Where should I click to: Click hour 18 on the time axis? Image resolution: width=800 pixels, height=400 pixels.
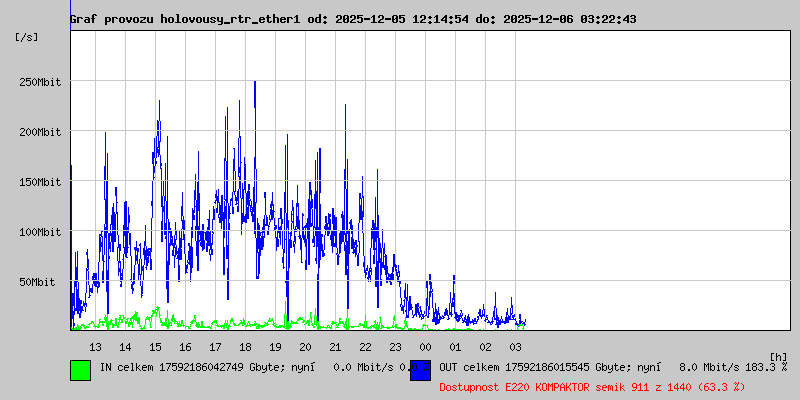click(x=245, y=346)
